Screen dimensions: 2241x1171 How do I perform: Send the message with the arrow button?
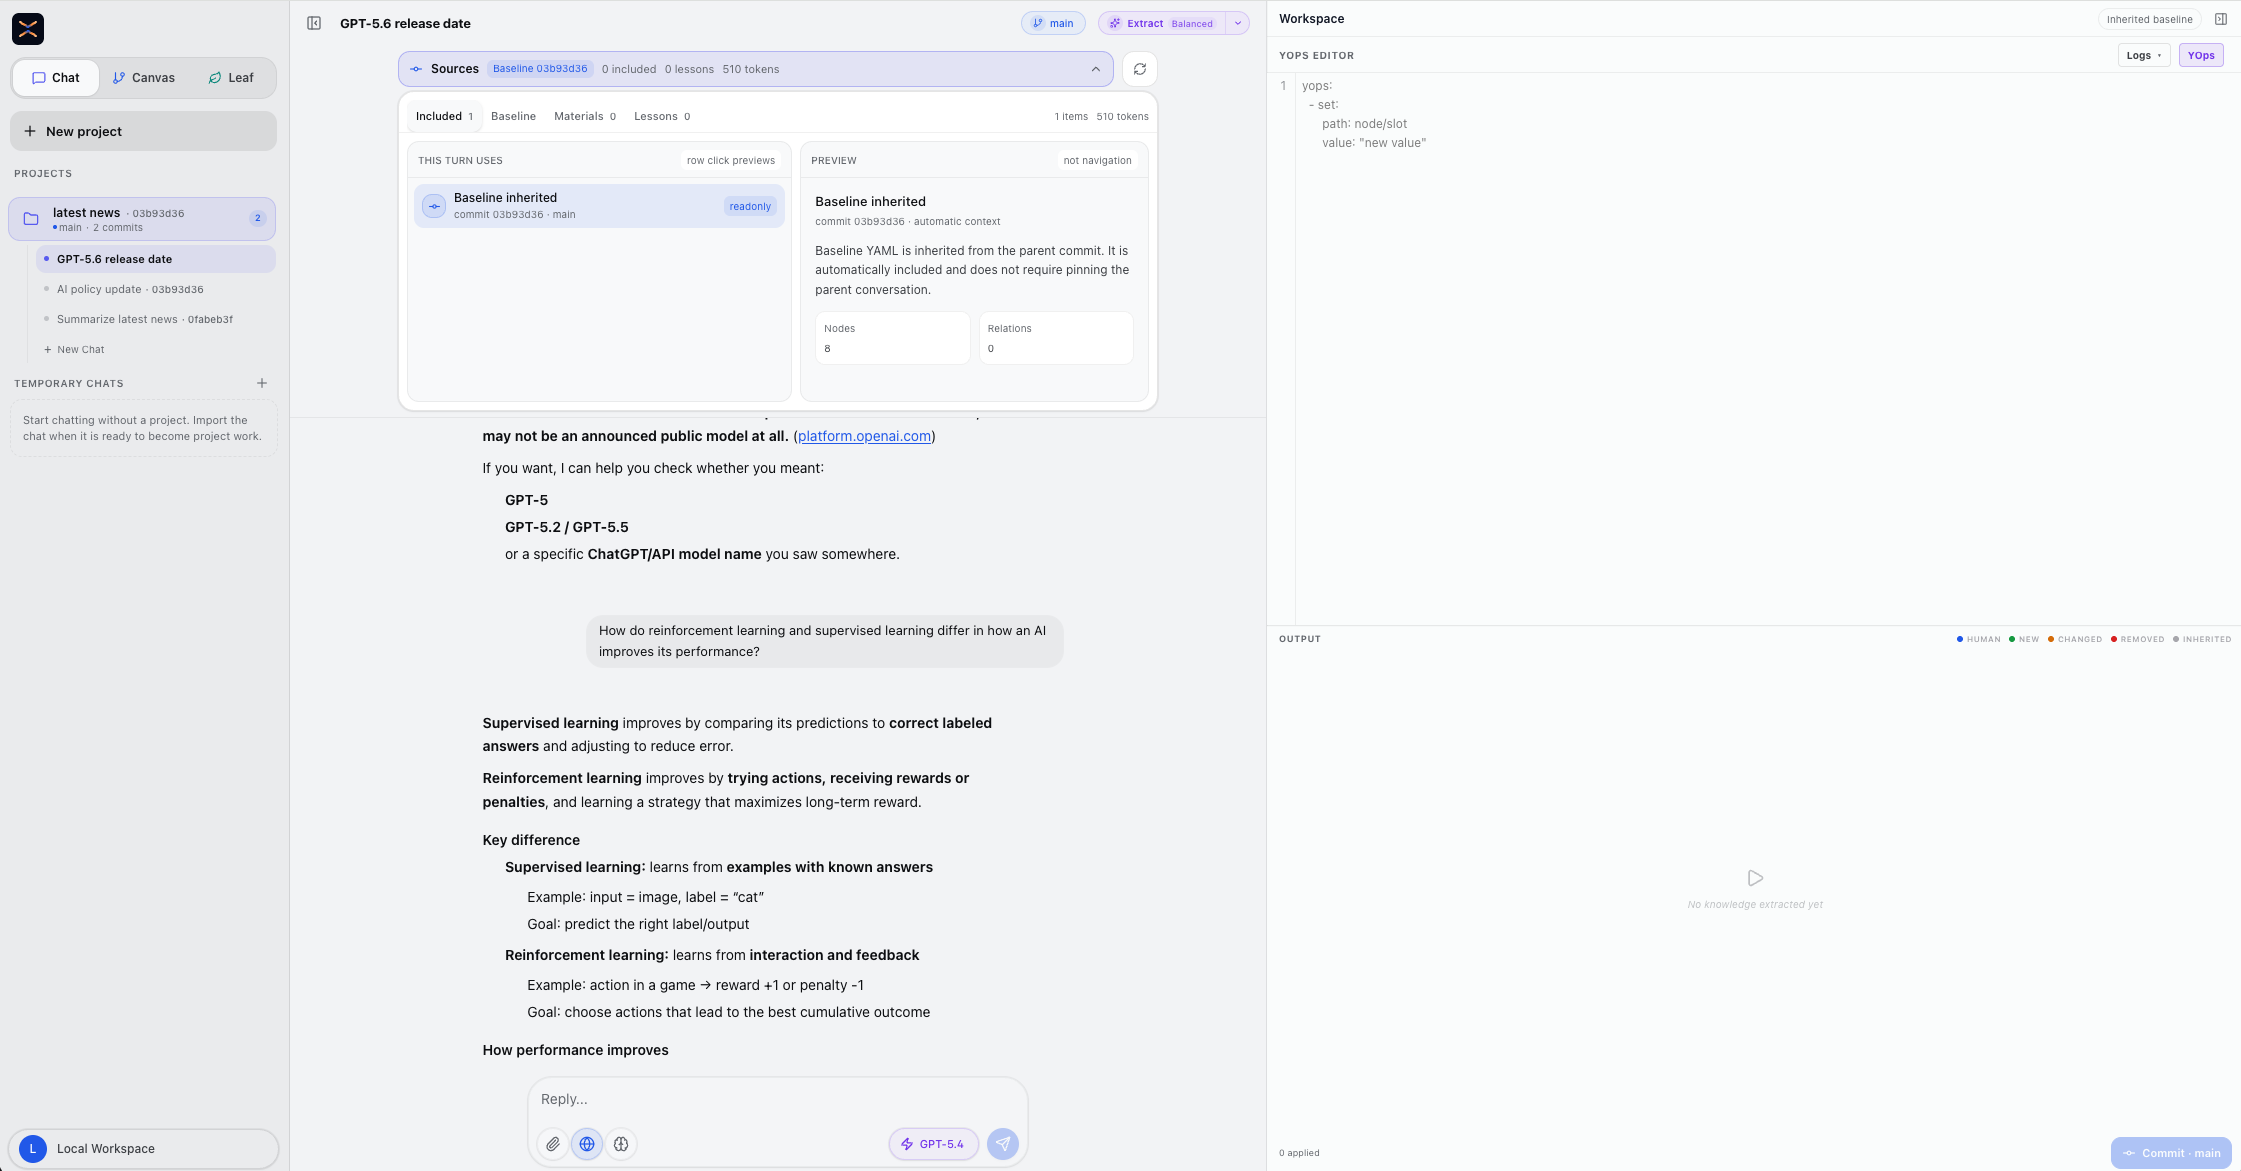[1003, 1144]
